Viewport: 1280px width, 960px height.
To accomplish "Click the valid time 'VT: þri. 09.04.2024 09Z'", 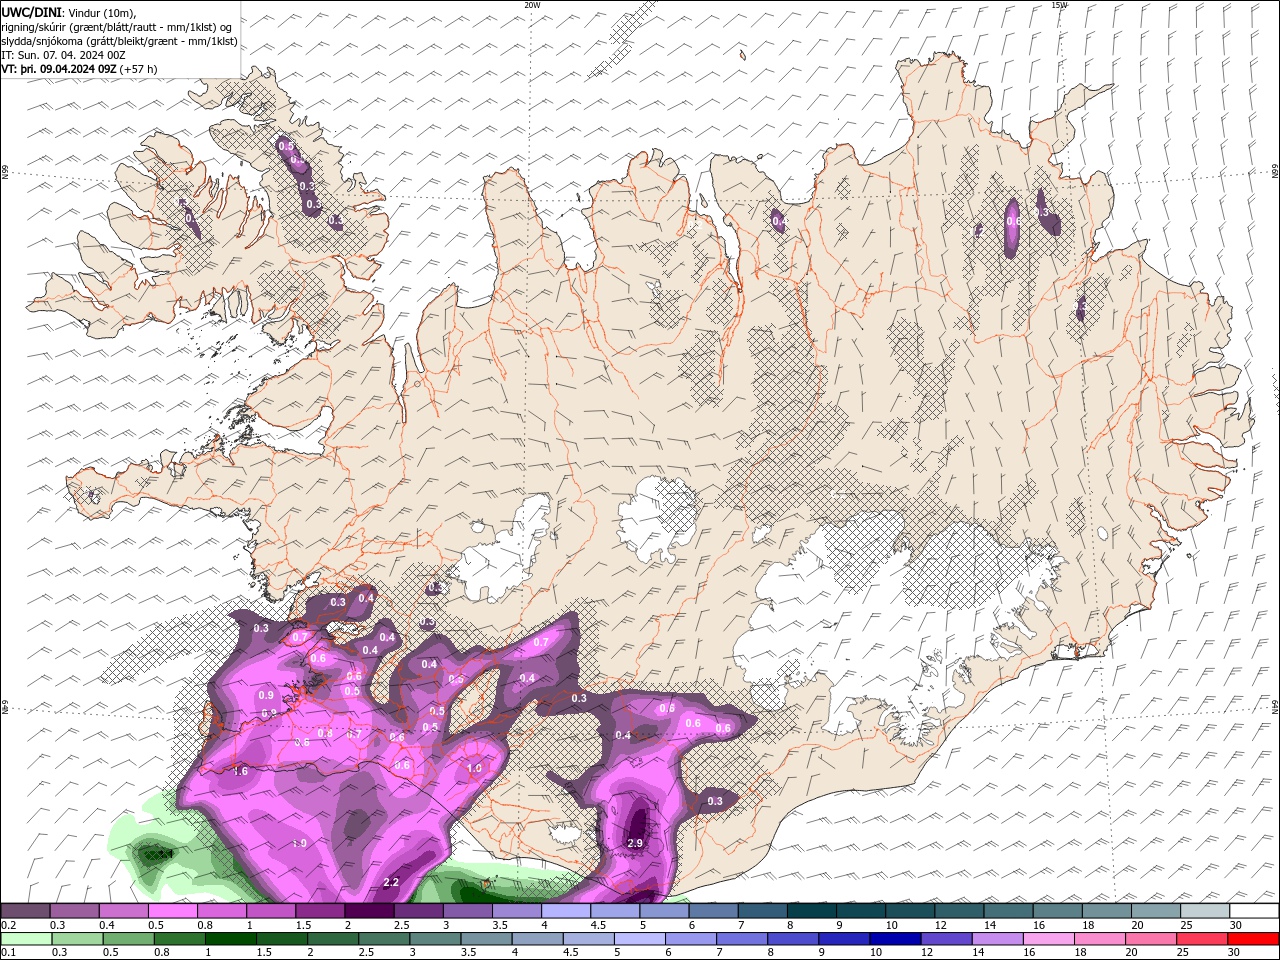I will coord(59,69).
